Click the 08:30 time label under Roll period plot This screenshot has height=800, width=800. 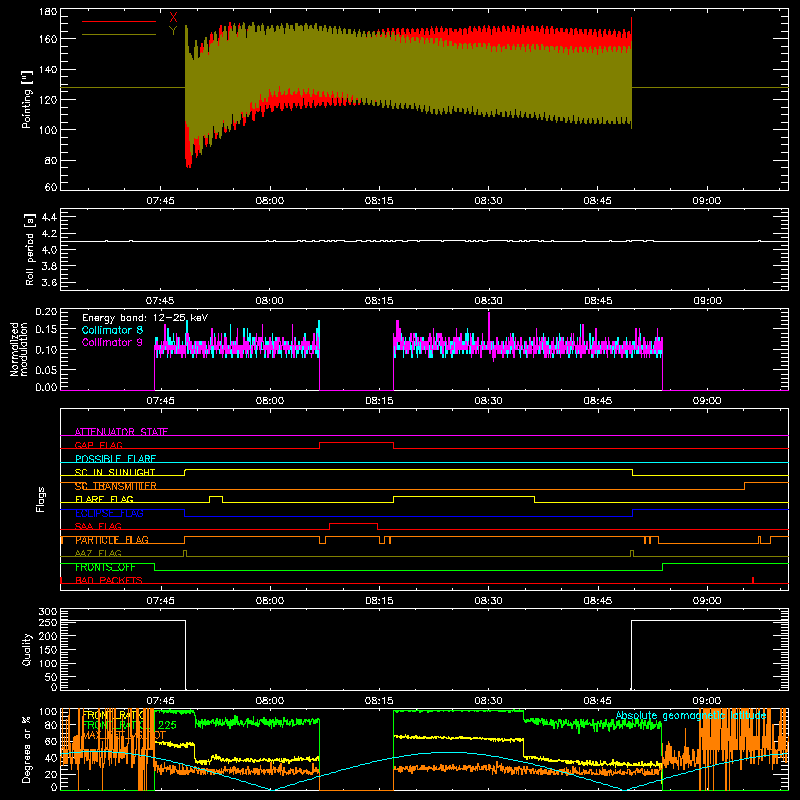[x=488, y=301]
